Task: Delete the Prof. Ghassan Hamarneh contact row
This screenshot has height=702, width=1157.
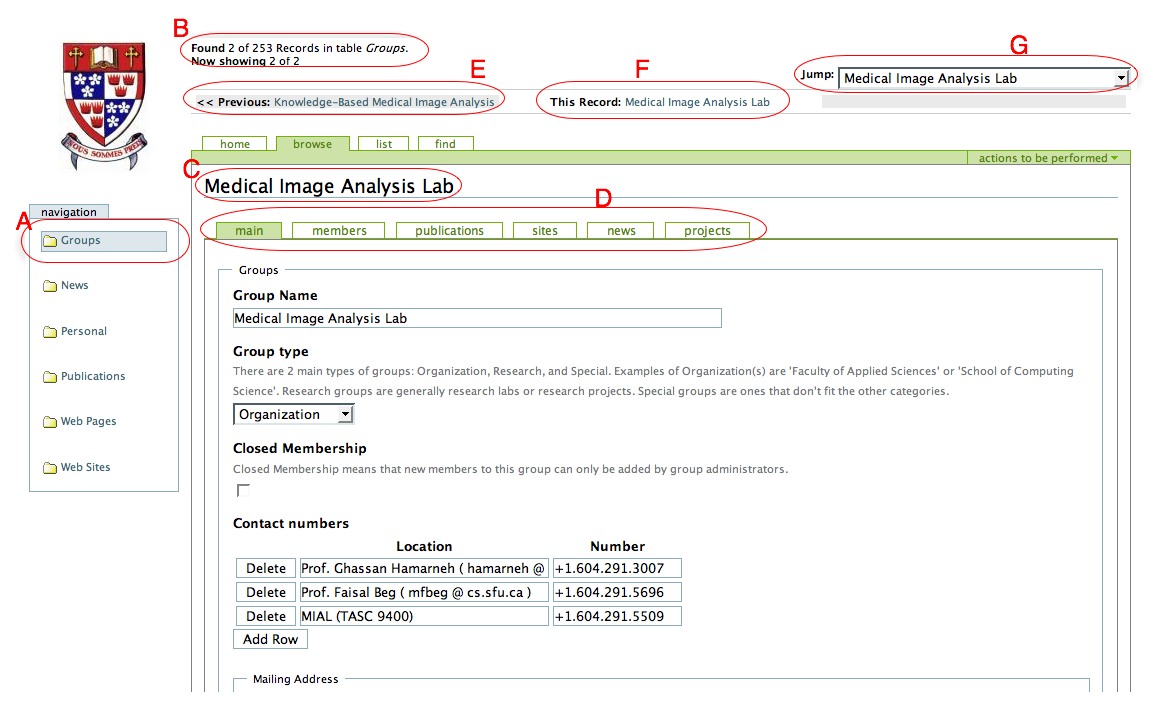Action: click(x=266, y=568)
